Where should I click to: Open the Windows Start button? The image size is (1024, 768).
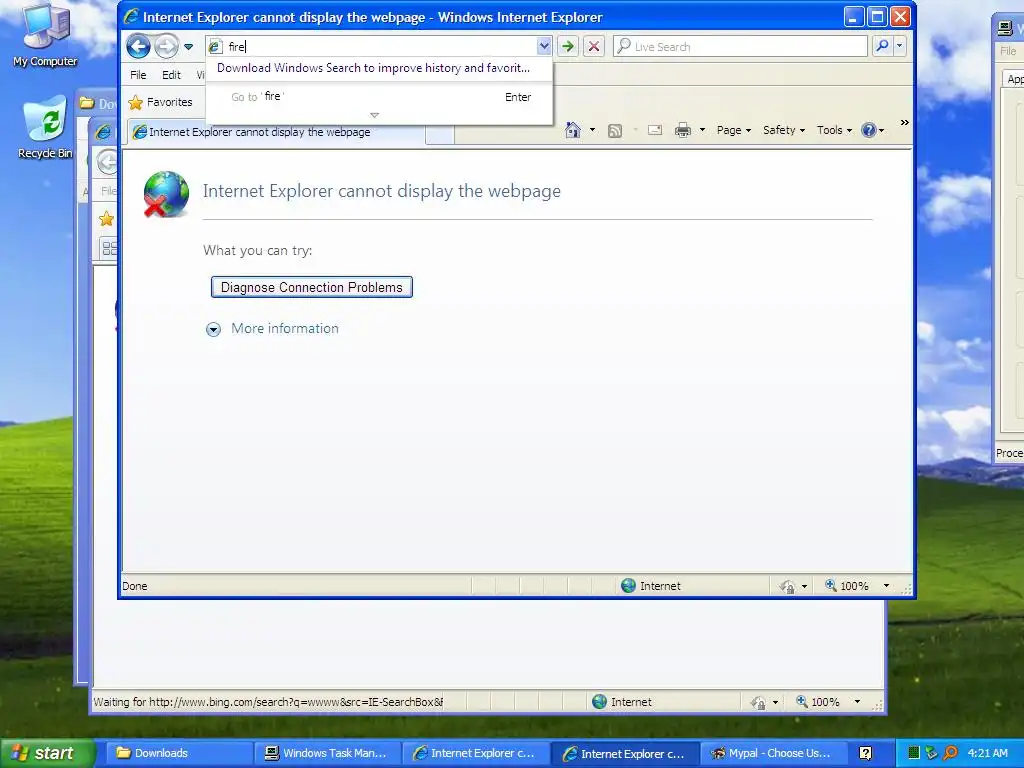pyautogui.click(x=47, y=753)
